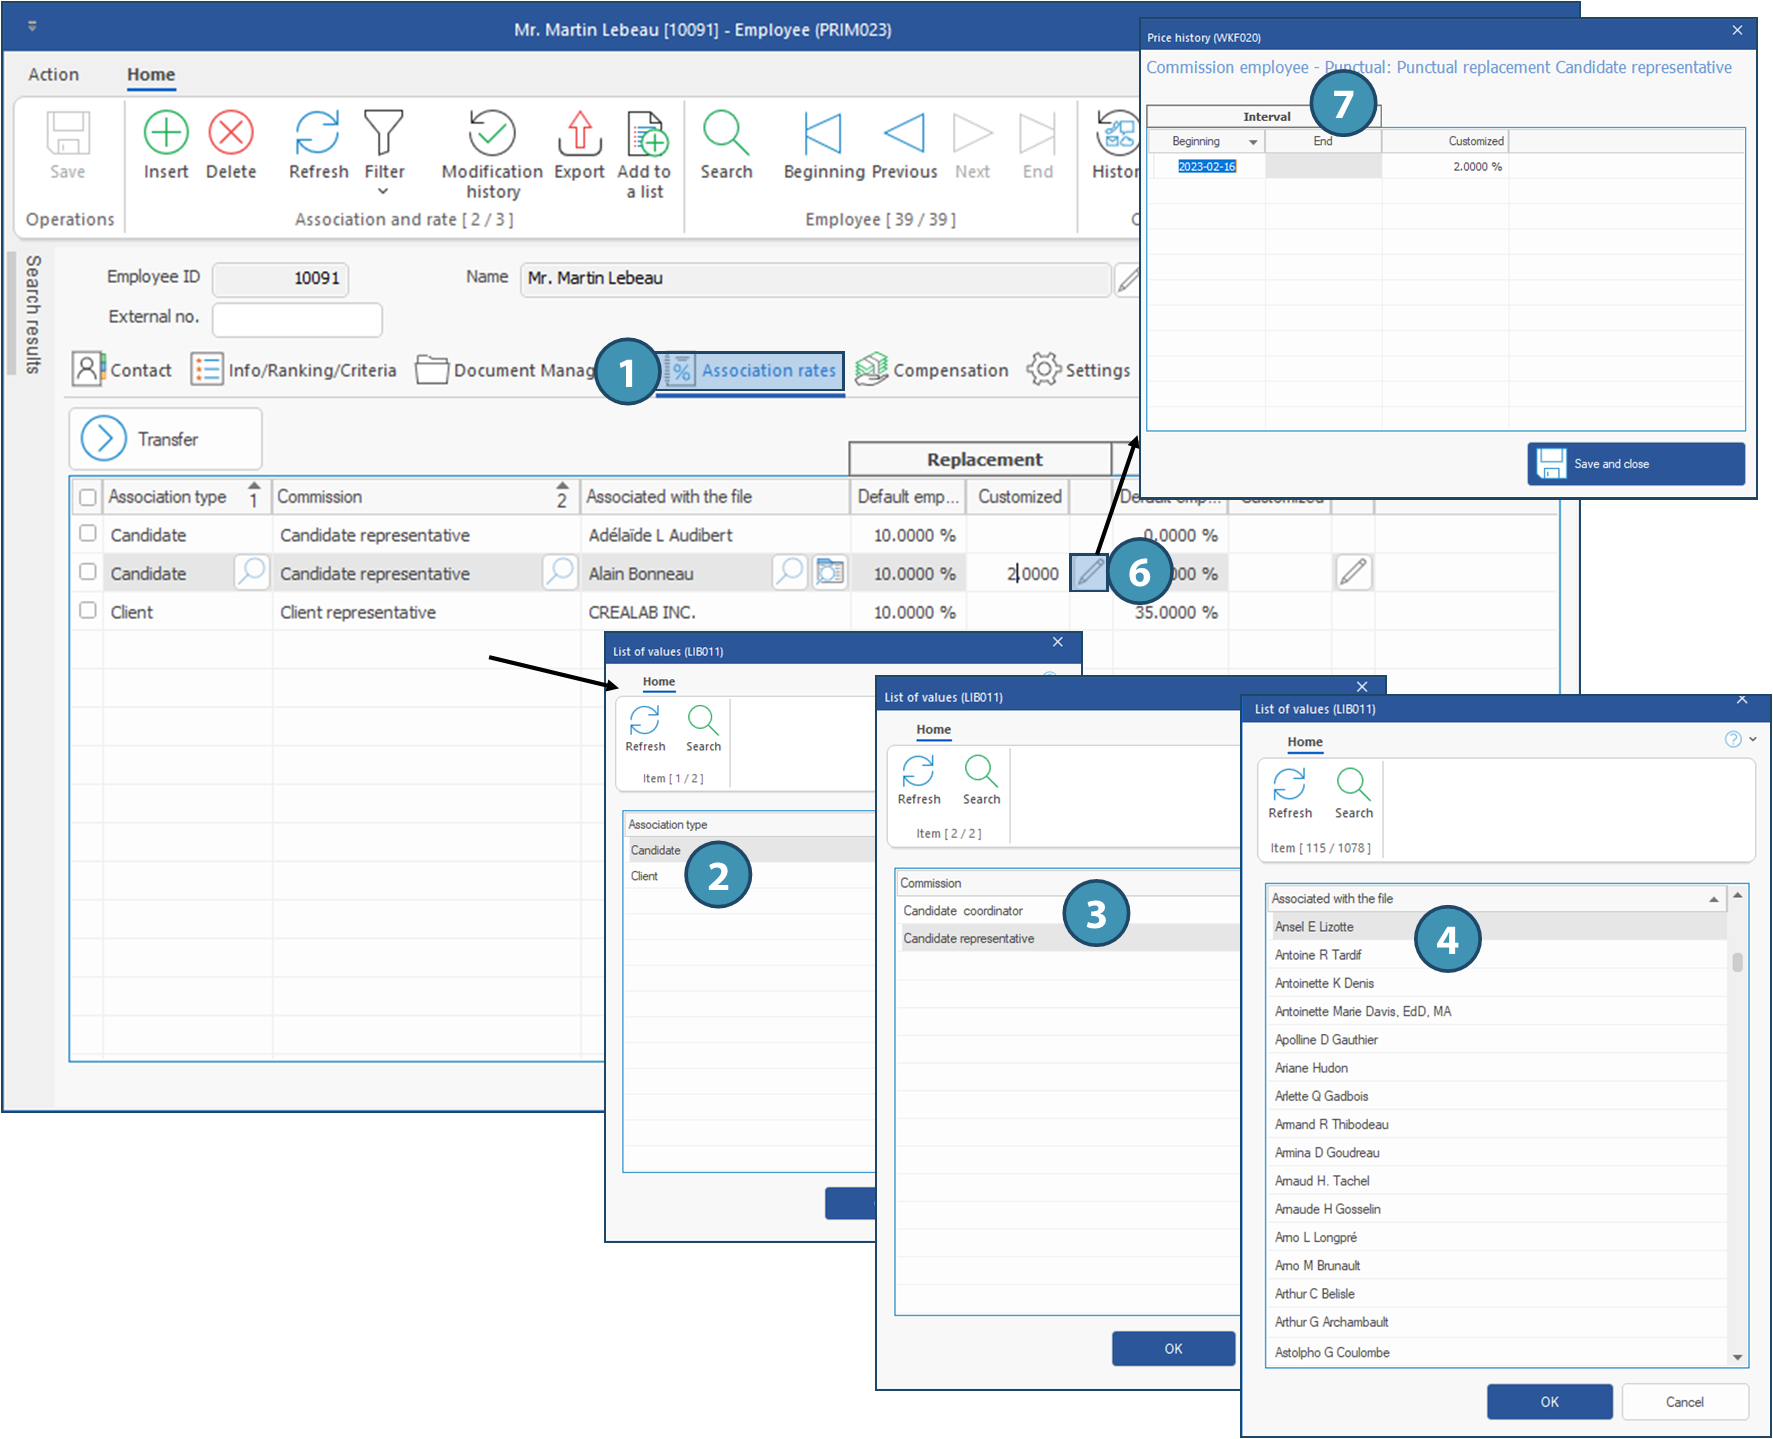
Task: Expand the Filter dropdown arrow
Action: click(x=383, y=192)
